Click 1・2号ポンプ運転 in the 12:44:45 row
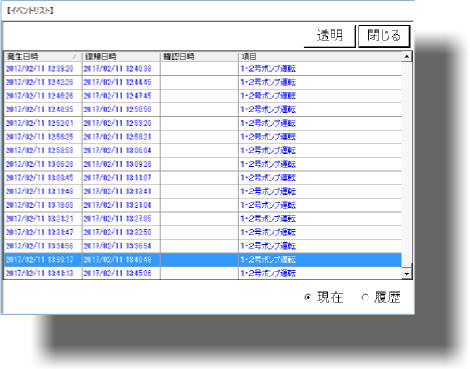The width and height of the screenshot is (470, 369). click(268, 82)
